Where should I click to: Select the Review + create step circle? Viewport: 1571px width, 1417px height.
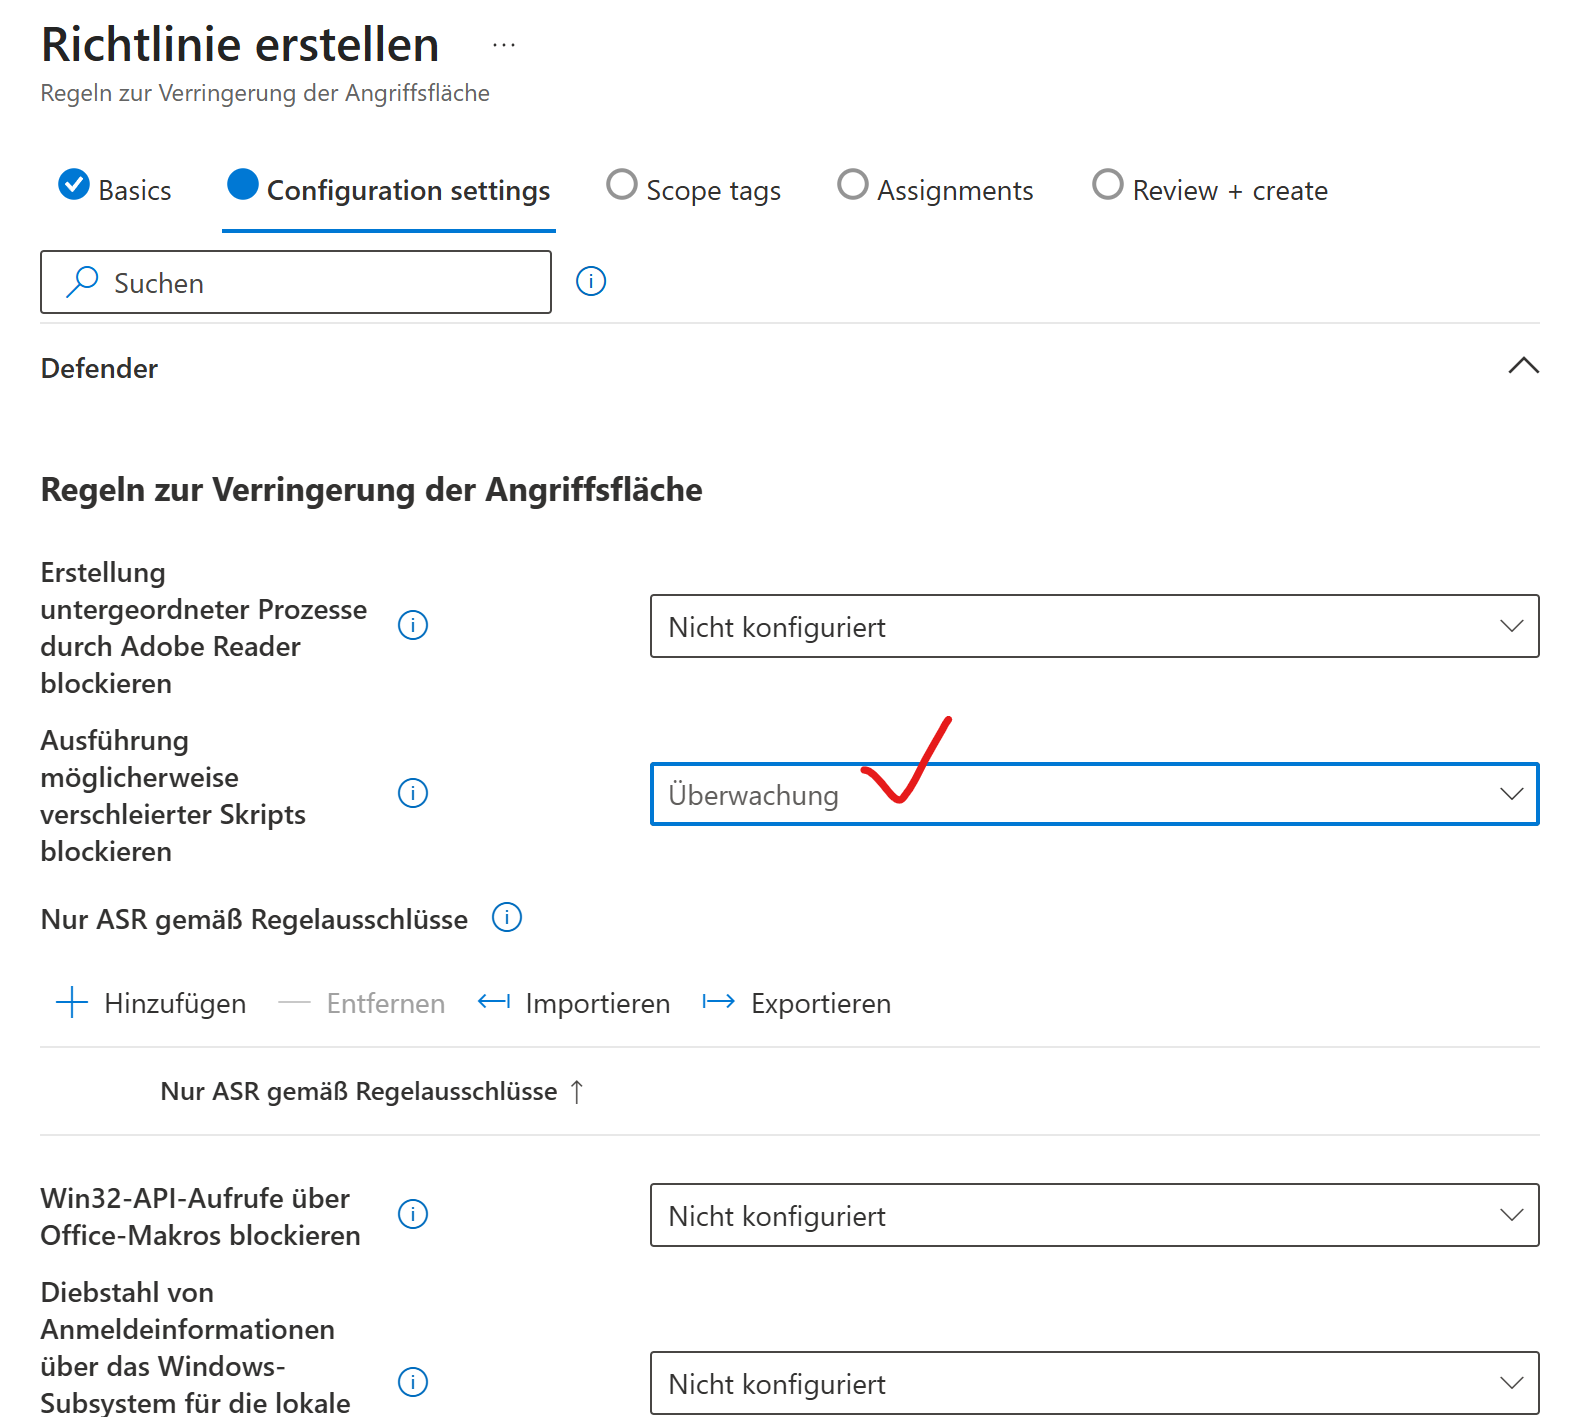1107,185
